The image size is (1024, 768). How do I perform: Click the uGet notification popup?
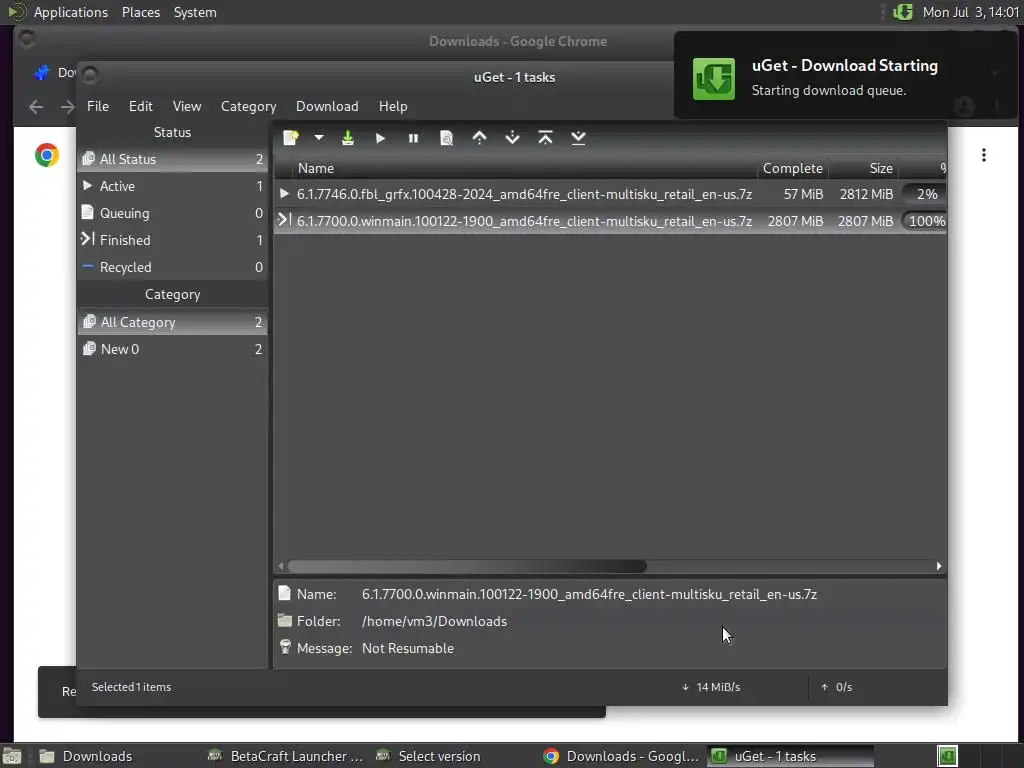pos(846,76)
